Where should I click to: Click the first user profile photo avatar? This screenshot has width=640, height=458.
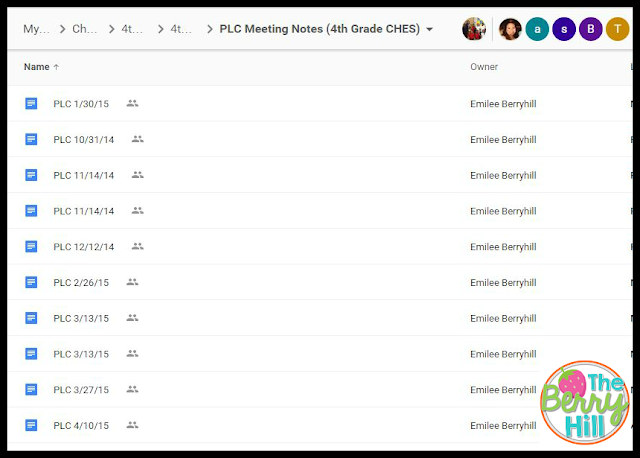point(474,29)
